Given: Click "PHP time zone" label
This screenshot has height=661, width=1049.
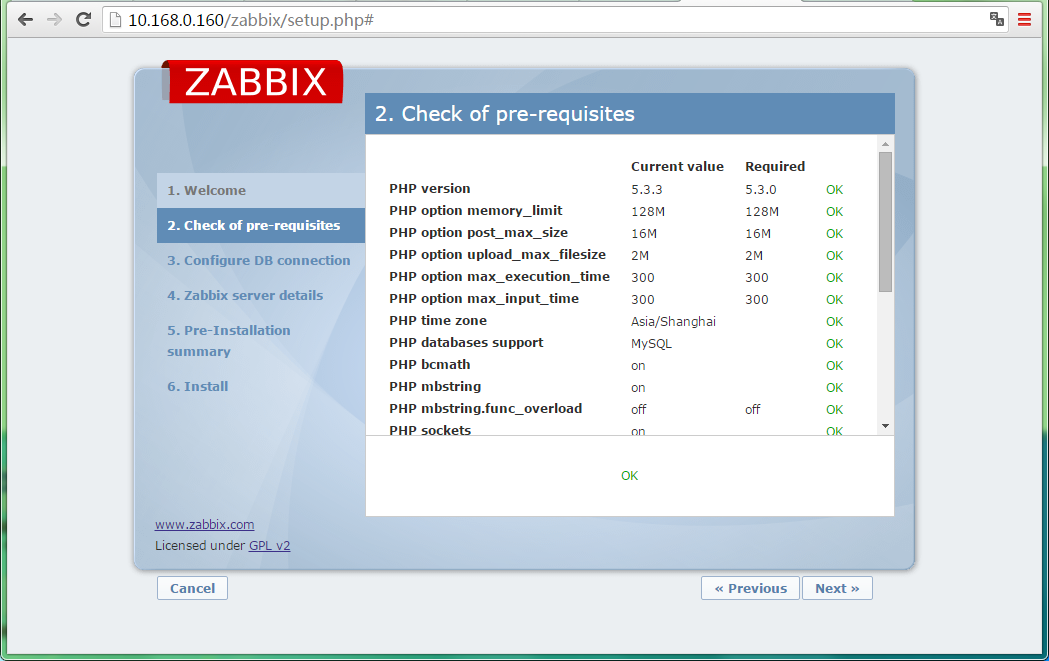Looking at the screenshot, I should (438, 320).
